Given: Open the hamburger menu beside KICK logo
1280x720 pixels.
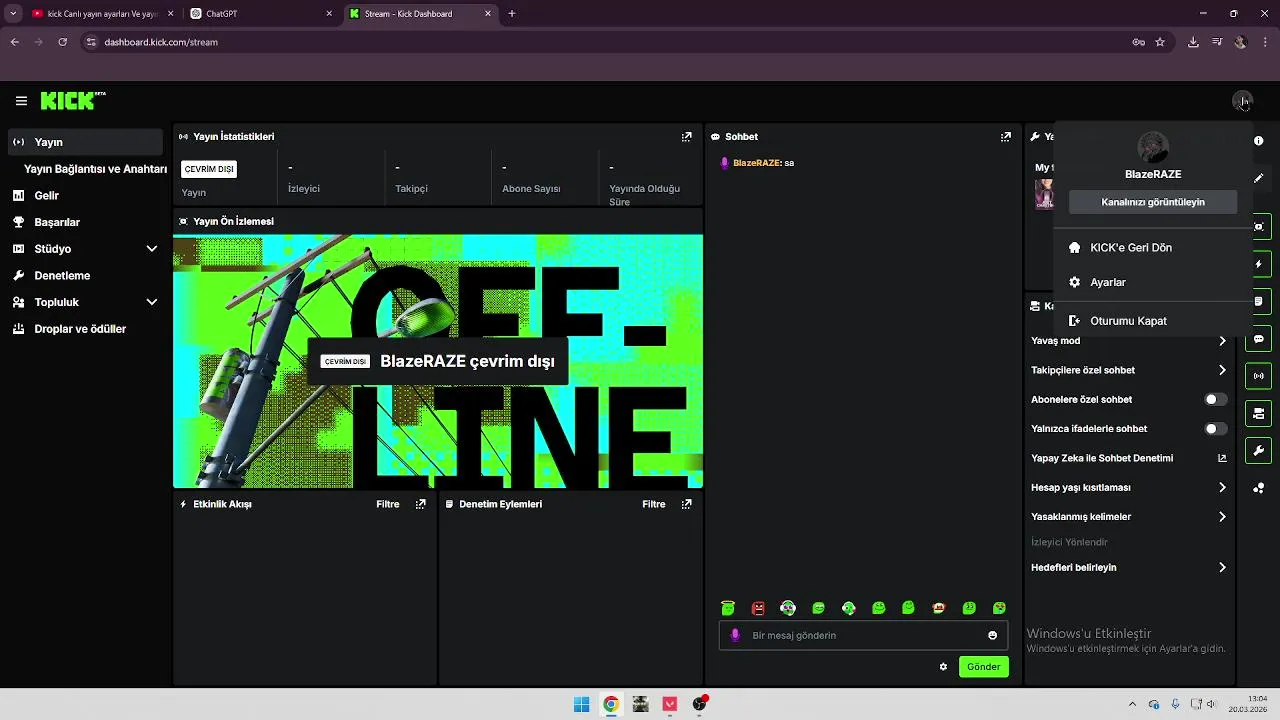Looking at the screenshot, I should coord(21,101).
